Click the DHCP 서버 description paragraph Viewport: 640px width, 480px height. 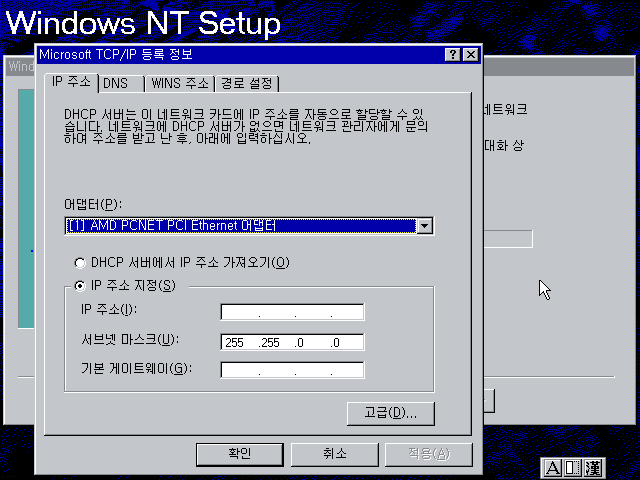pyautogui.click(x=246, y=126)
